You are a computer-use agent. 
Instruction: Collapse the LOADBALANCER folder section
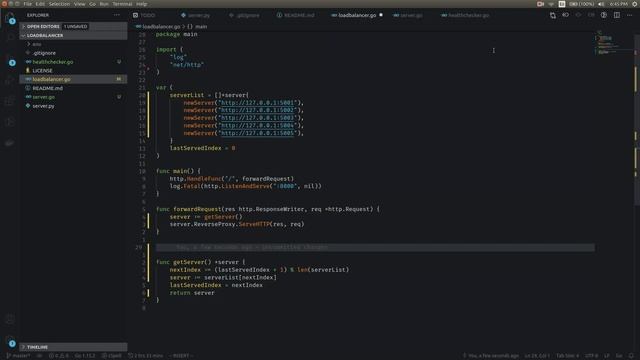tap(73, 36)
